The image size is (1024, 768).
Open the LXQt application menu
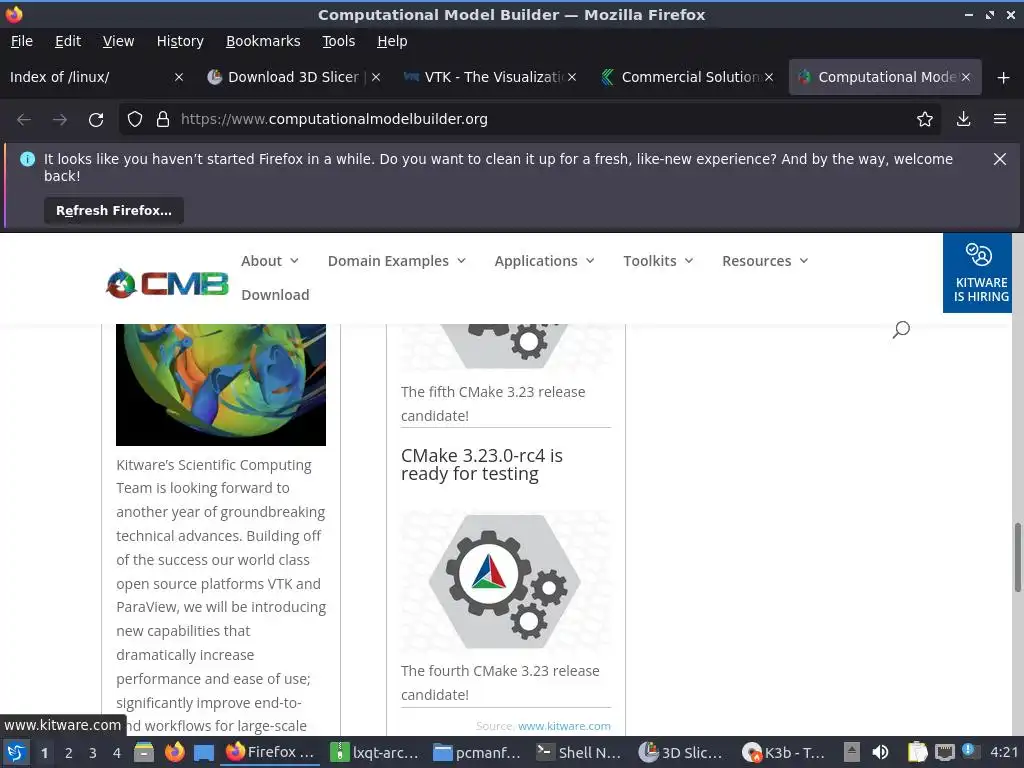[x=16, y=753]
